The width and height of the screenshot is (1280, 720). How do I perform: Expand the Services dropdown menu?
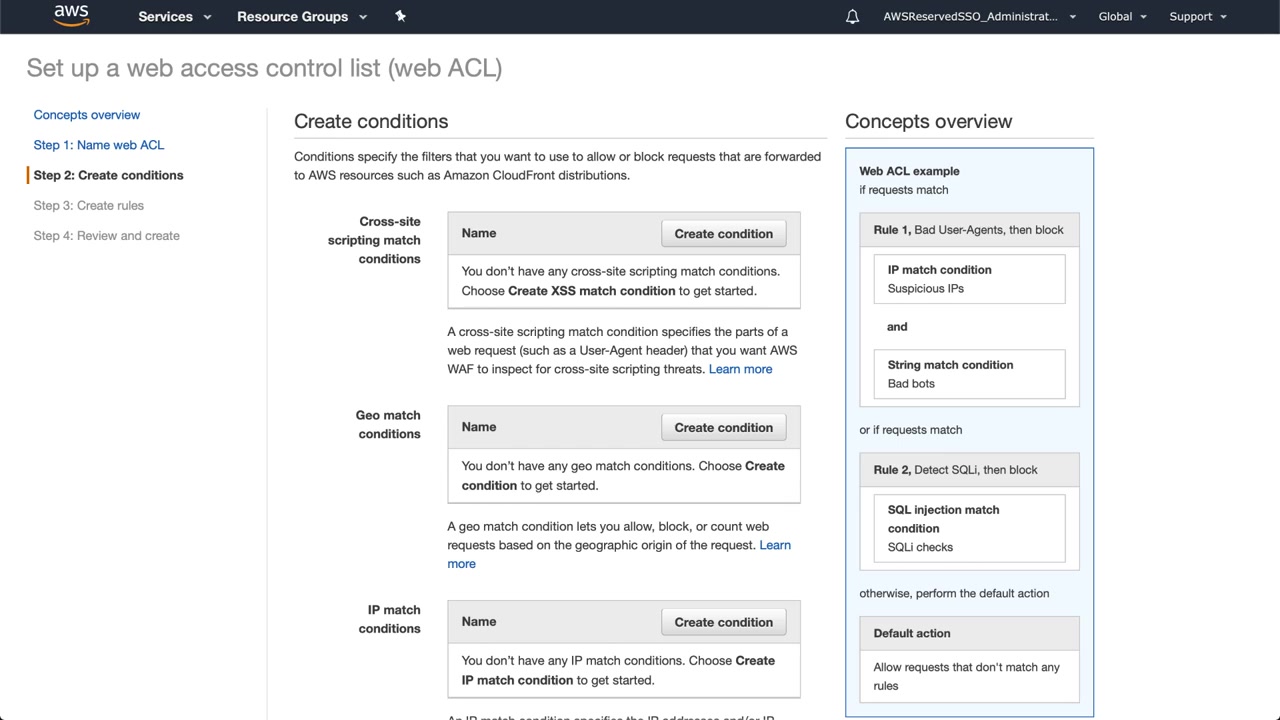click(x=175, y=17)
